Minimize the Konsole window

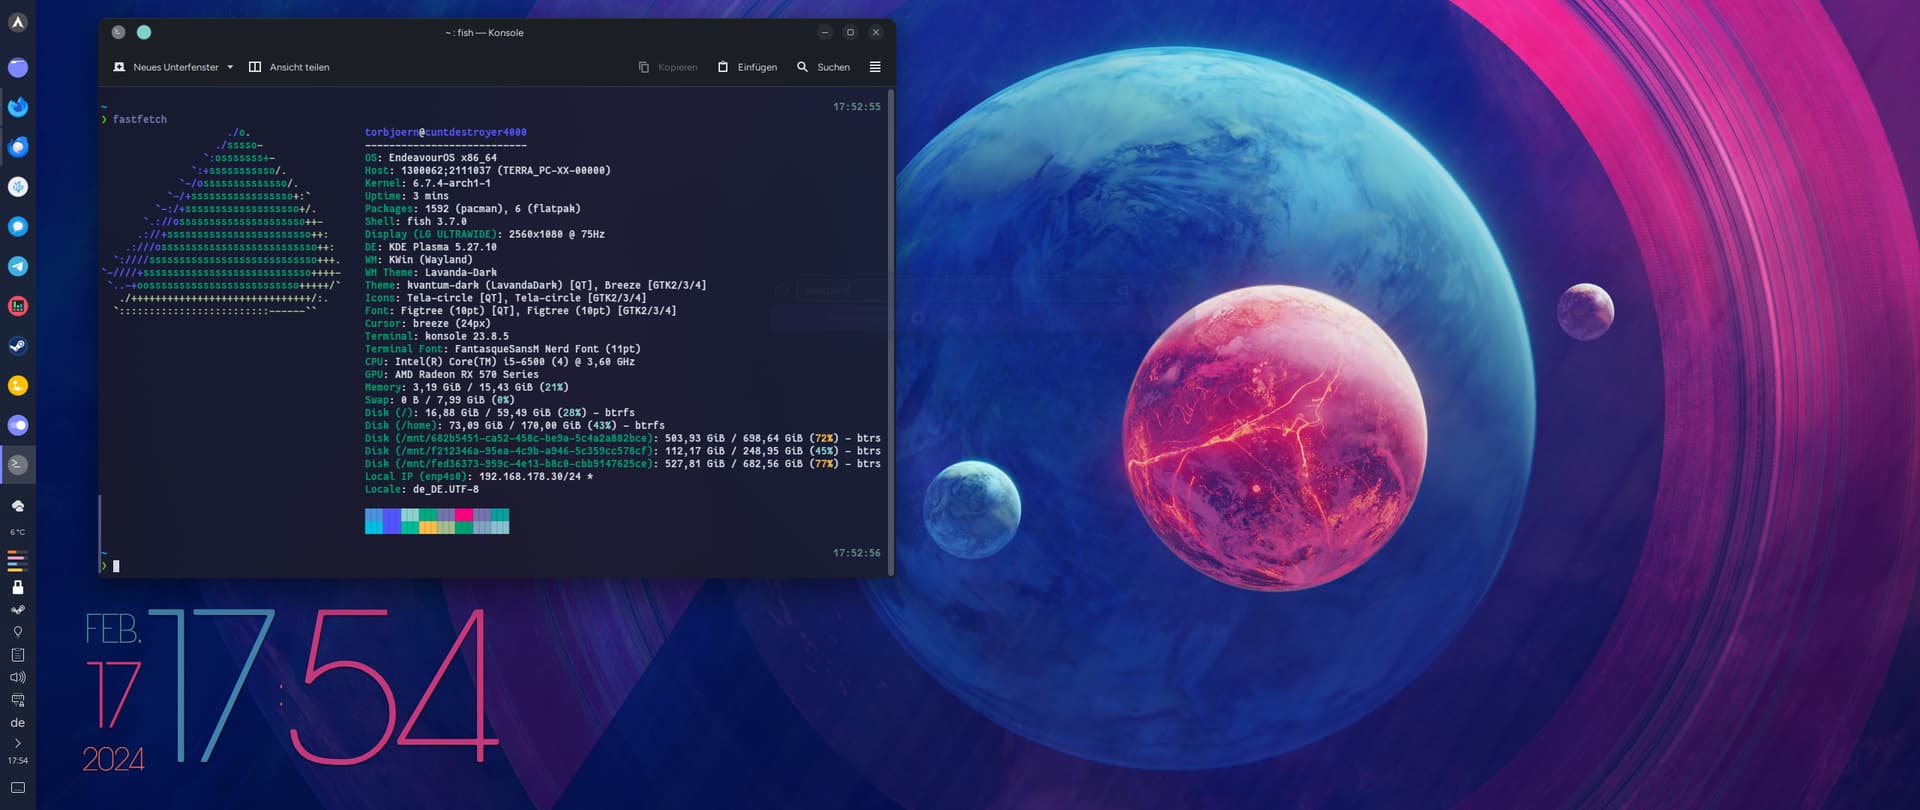click(824, 32)
